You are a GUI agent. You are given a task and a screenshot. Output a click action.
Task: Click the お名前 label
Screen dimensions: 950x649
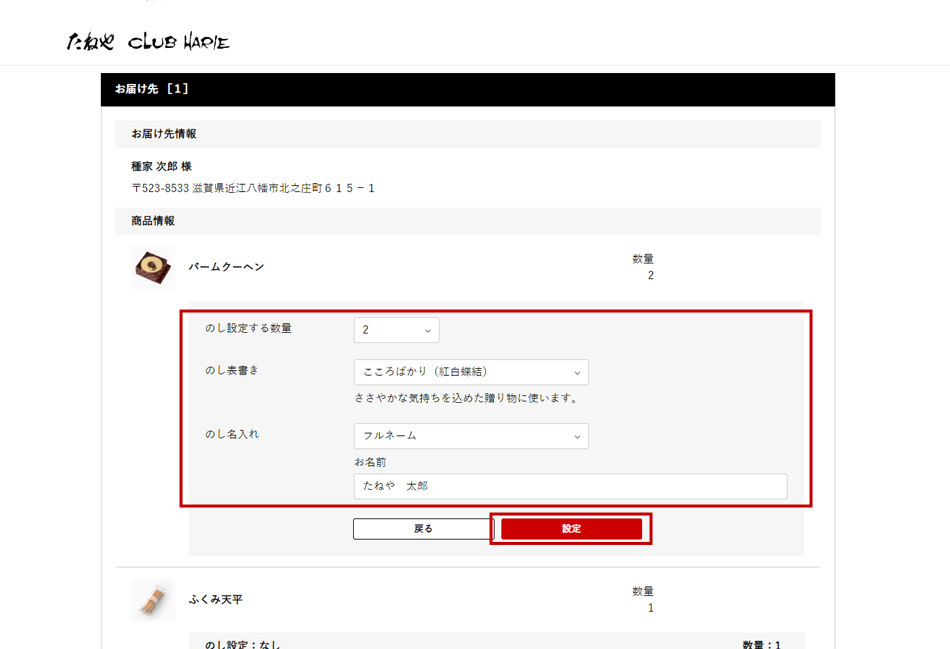(370, 462)
